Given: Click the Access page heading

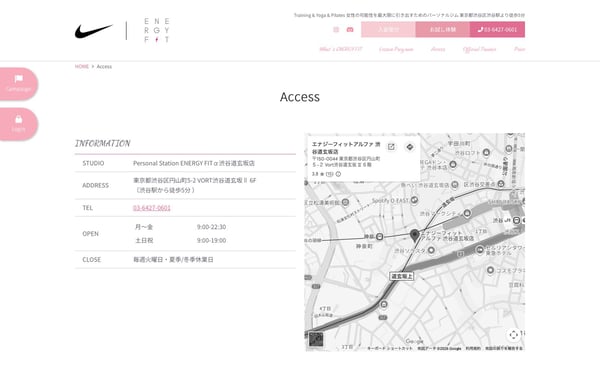Looking at the screenshot, I should pyautogui.click(x=300, y=97).
